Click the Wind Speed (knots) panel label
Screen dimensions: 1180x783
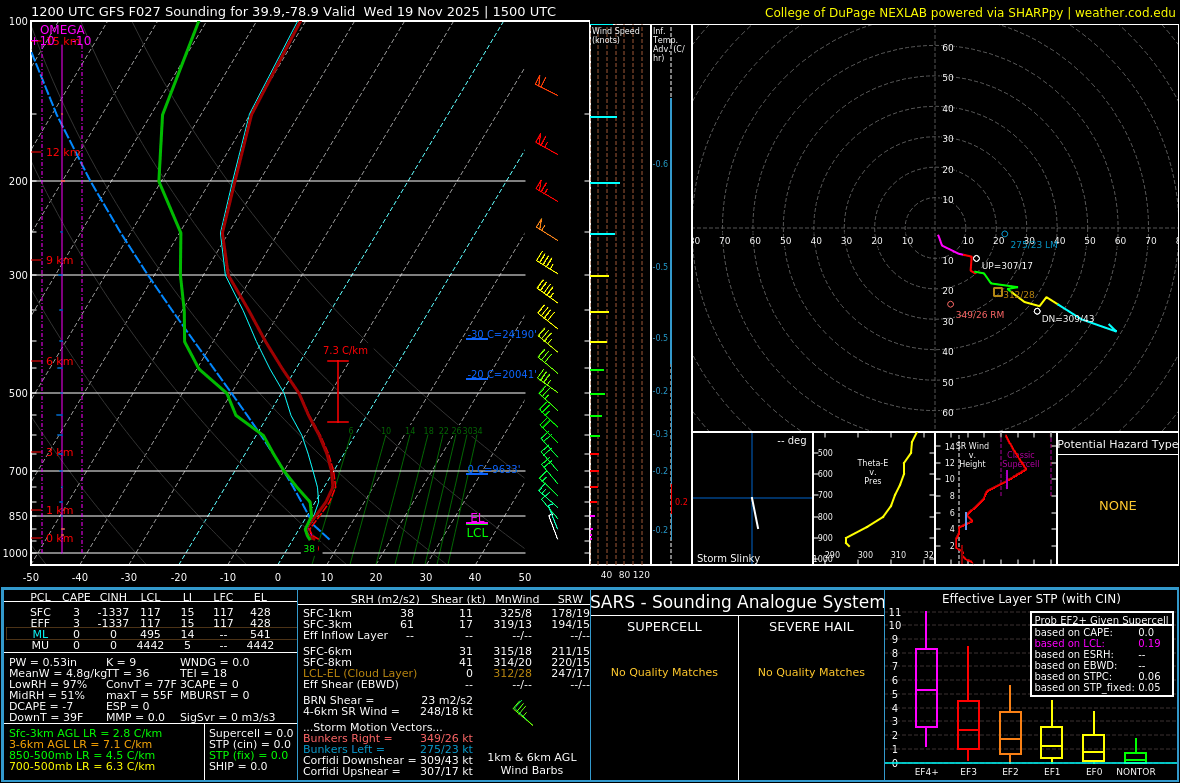(616, 35)
